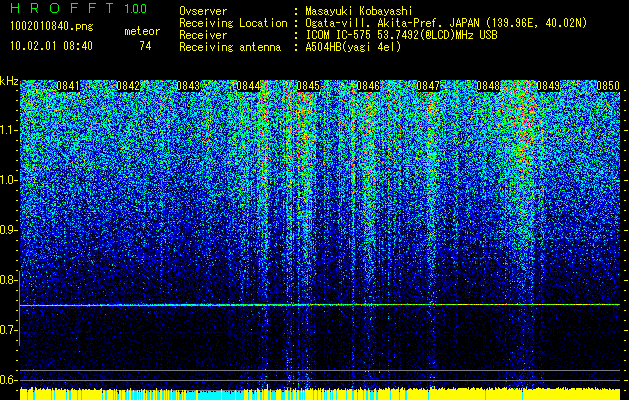Click the observer name Masayuki Kobayashi
The width and height of the screenshot is (629, 400).
359,11
